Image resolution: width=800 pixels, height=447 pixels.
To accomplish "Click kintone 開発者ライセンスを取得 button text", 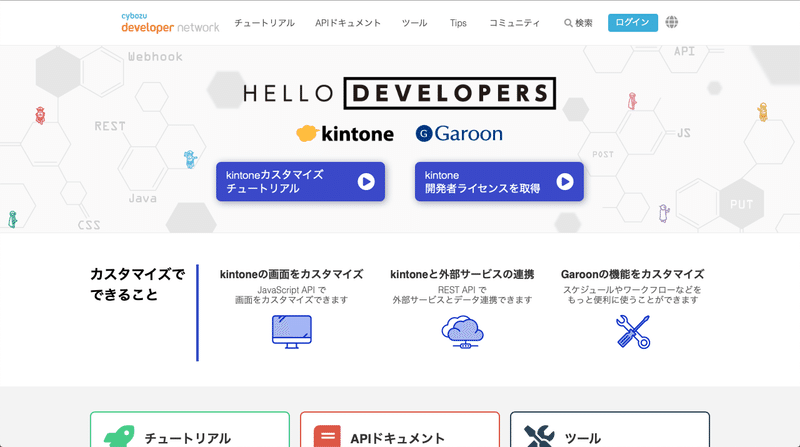I will (482, 182).
